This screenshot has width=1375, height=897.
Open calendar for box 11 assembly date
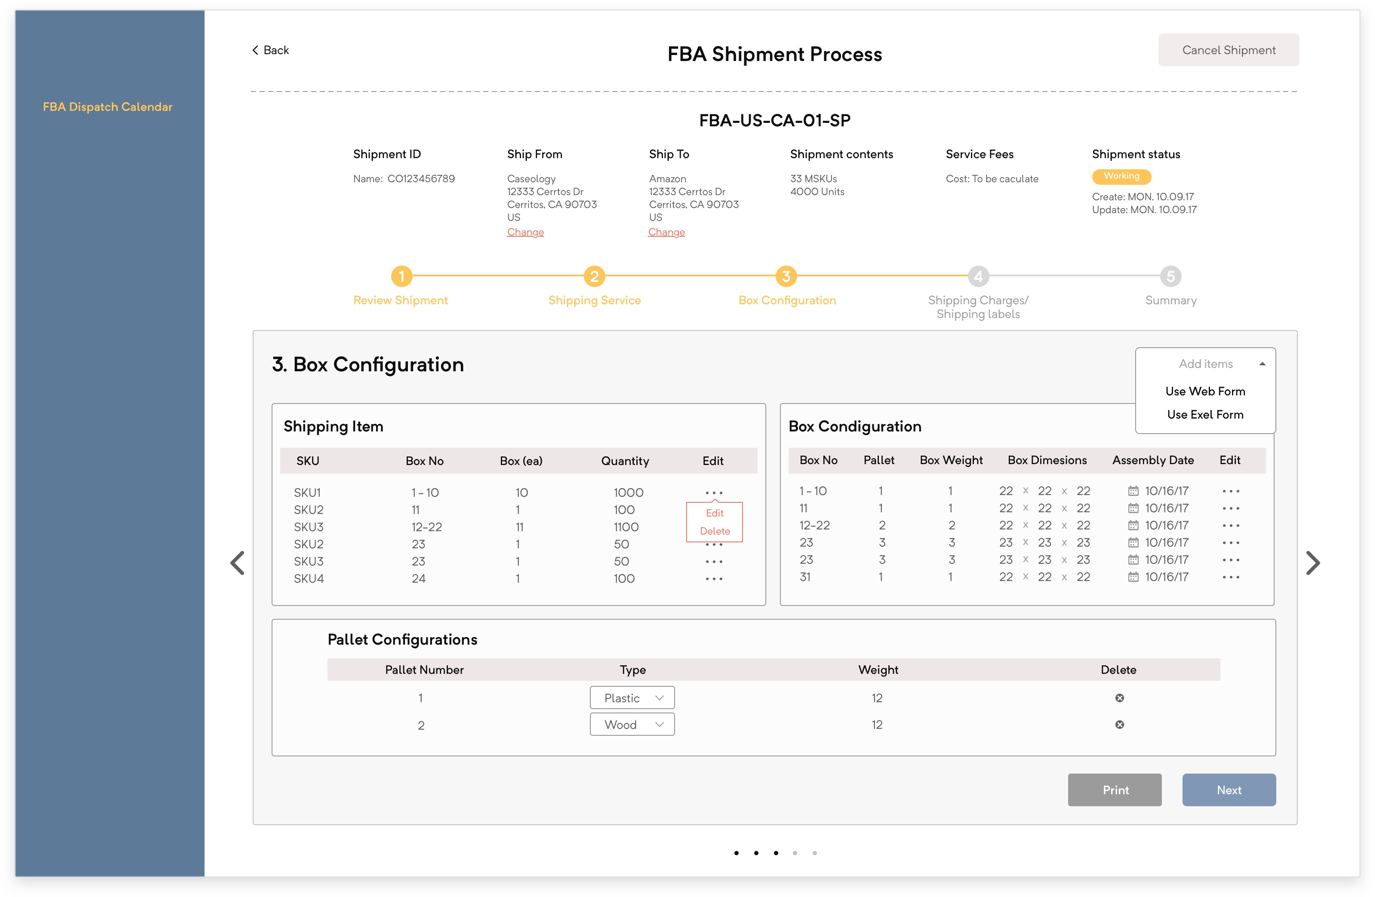(1133, 508)
